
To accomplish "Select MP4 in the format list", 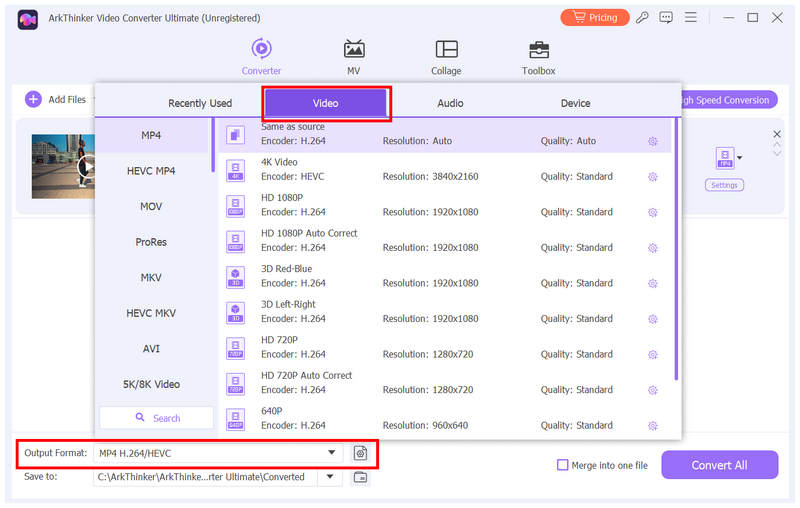I will (x=152, y=135).
